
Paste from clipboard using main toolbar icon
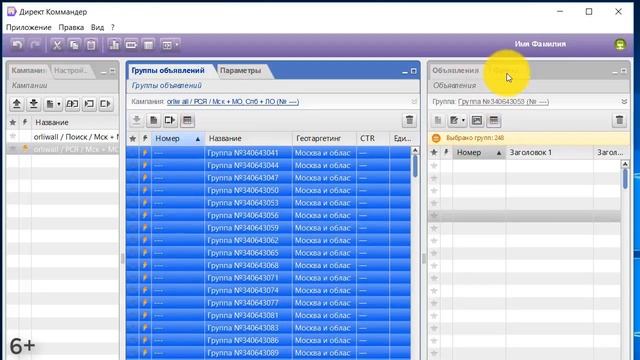coord(91,44)
